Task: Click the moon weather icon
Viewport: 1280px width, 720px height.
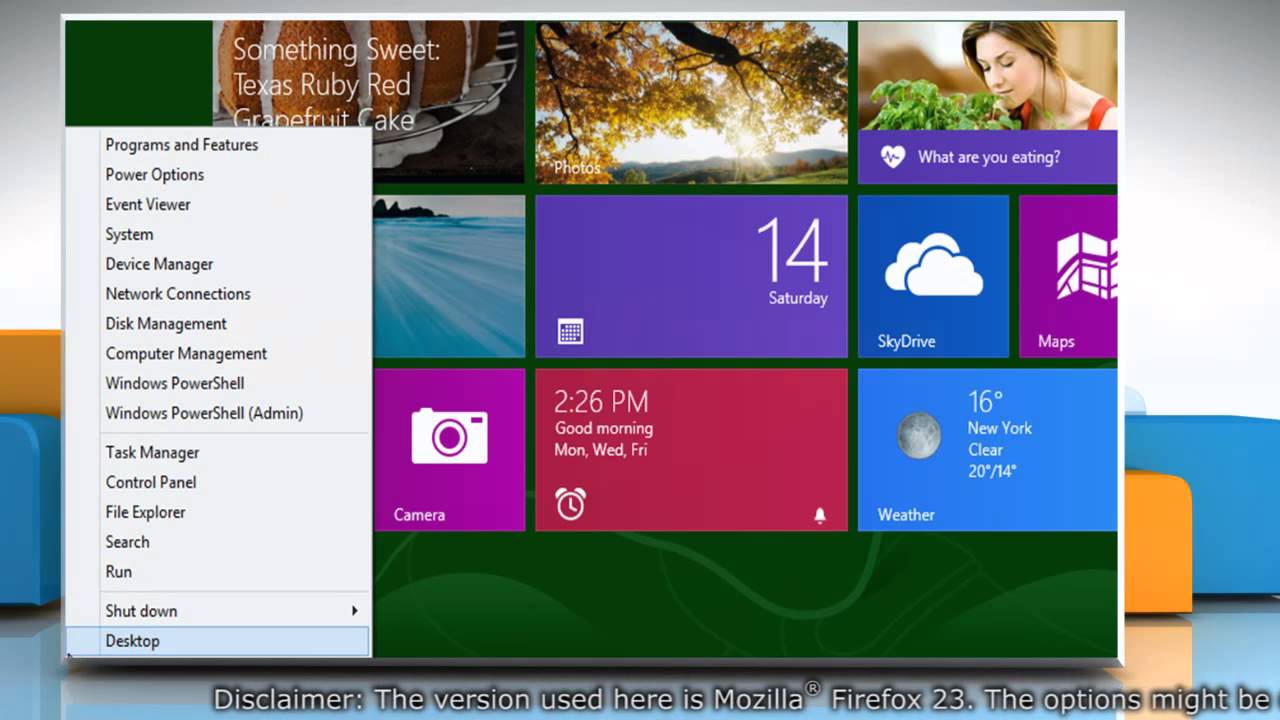Action: coord(918,435)
